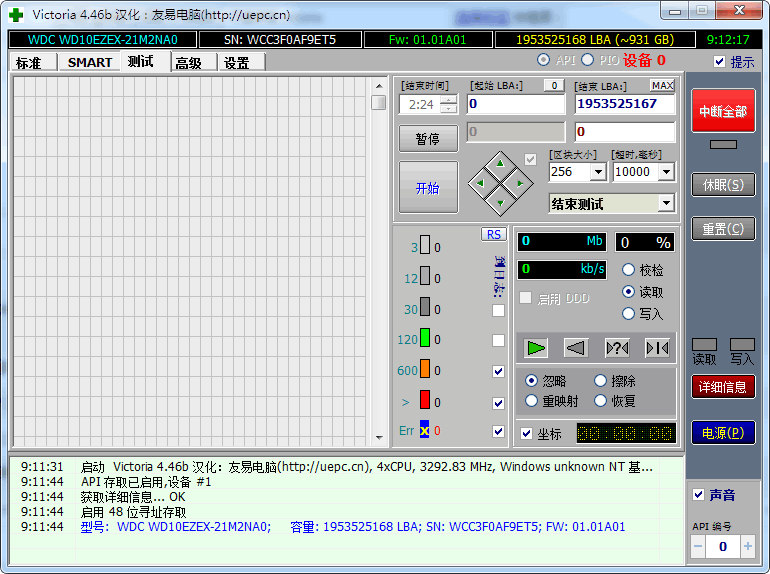The image size is (770, 574).
Task: Click the right arrow on the diamond navigator
Action: [x=520, y=183]
